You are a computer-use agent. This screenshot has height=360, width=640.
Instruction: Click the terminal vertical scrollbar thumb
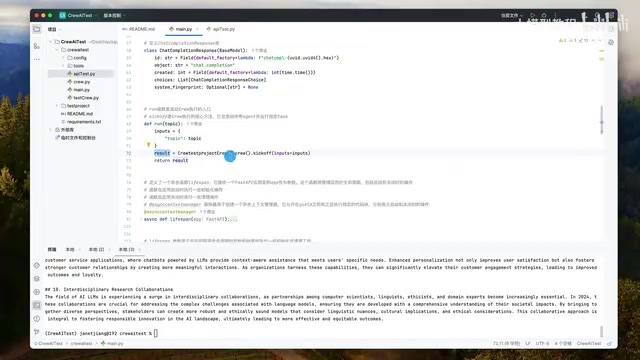pyautogui.click(x=602, y=331)
